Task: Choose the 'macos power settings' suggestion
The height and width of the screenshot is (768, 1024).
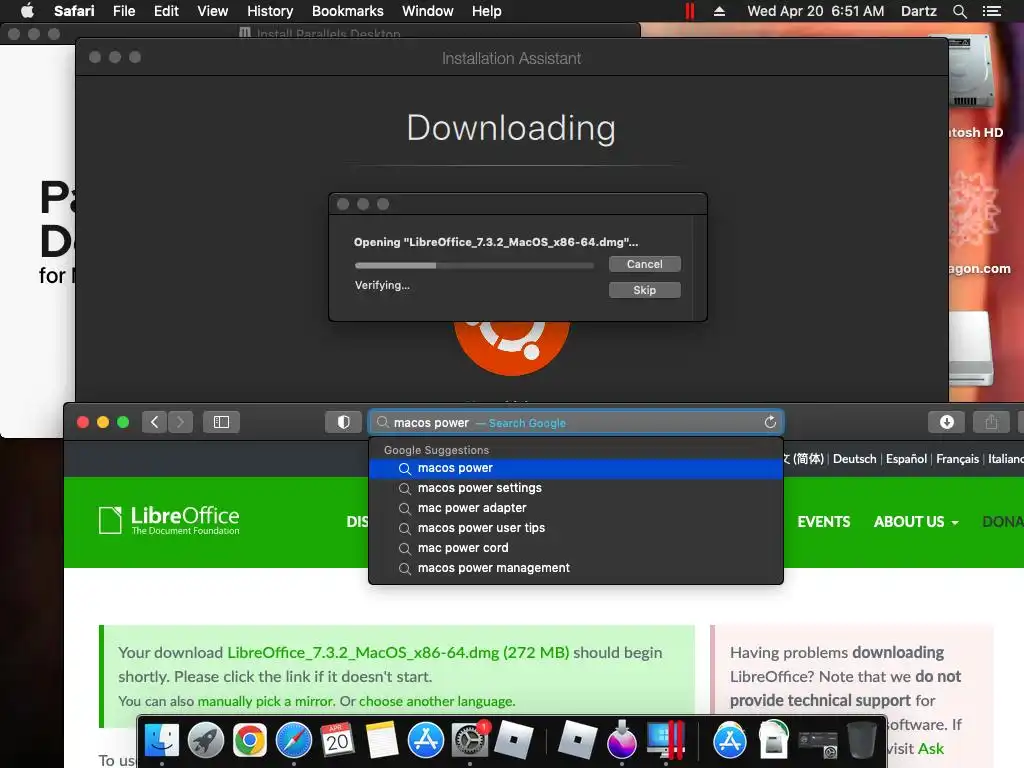Action: pos(575,488)
